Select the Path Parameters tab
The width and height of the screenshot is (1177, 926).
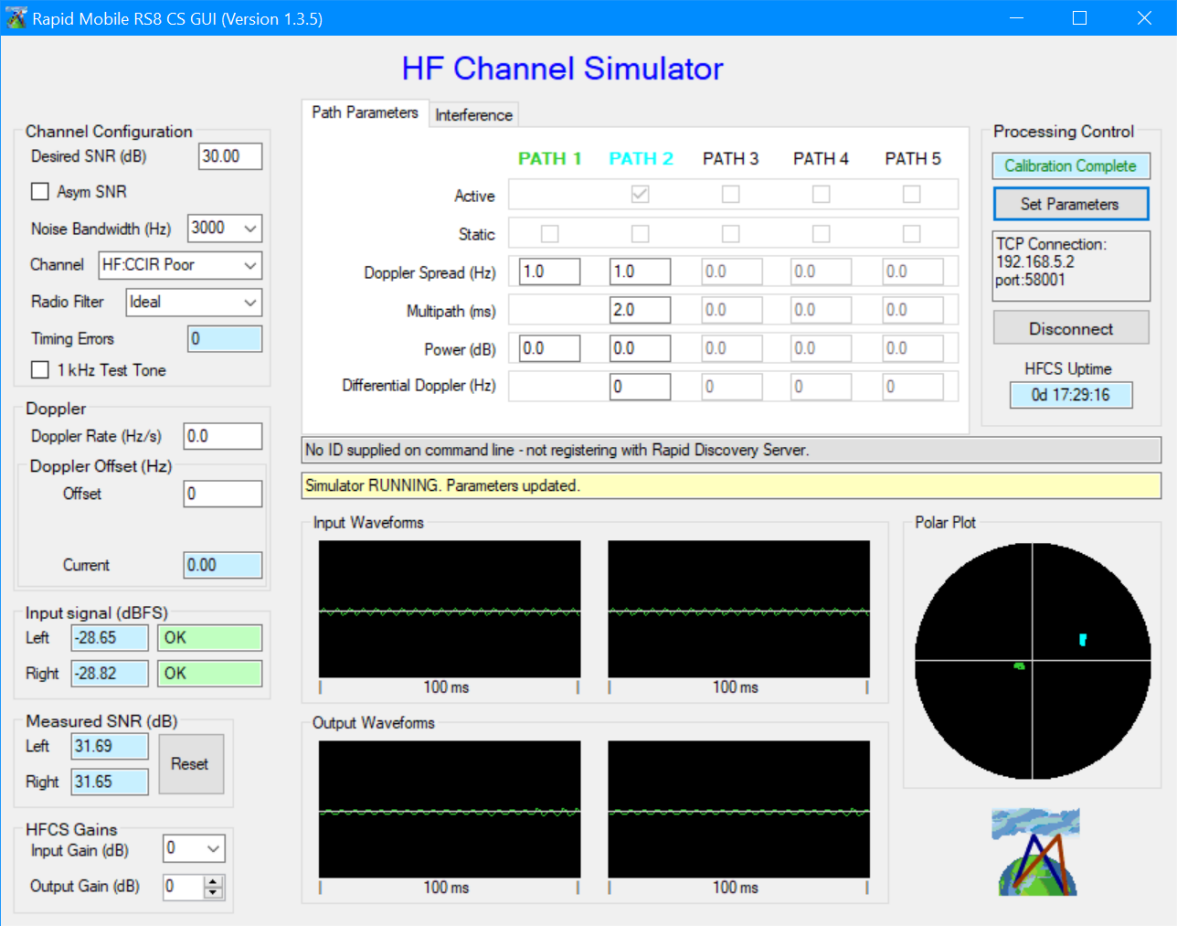click(365, 113)
